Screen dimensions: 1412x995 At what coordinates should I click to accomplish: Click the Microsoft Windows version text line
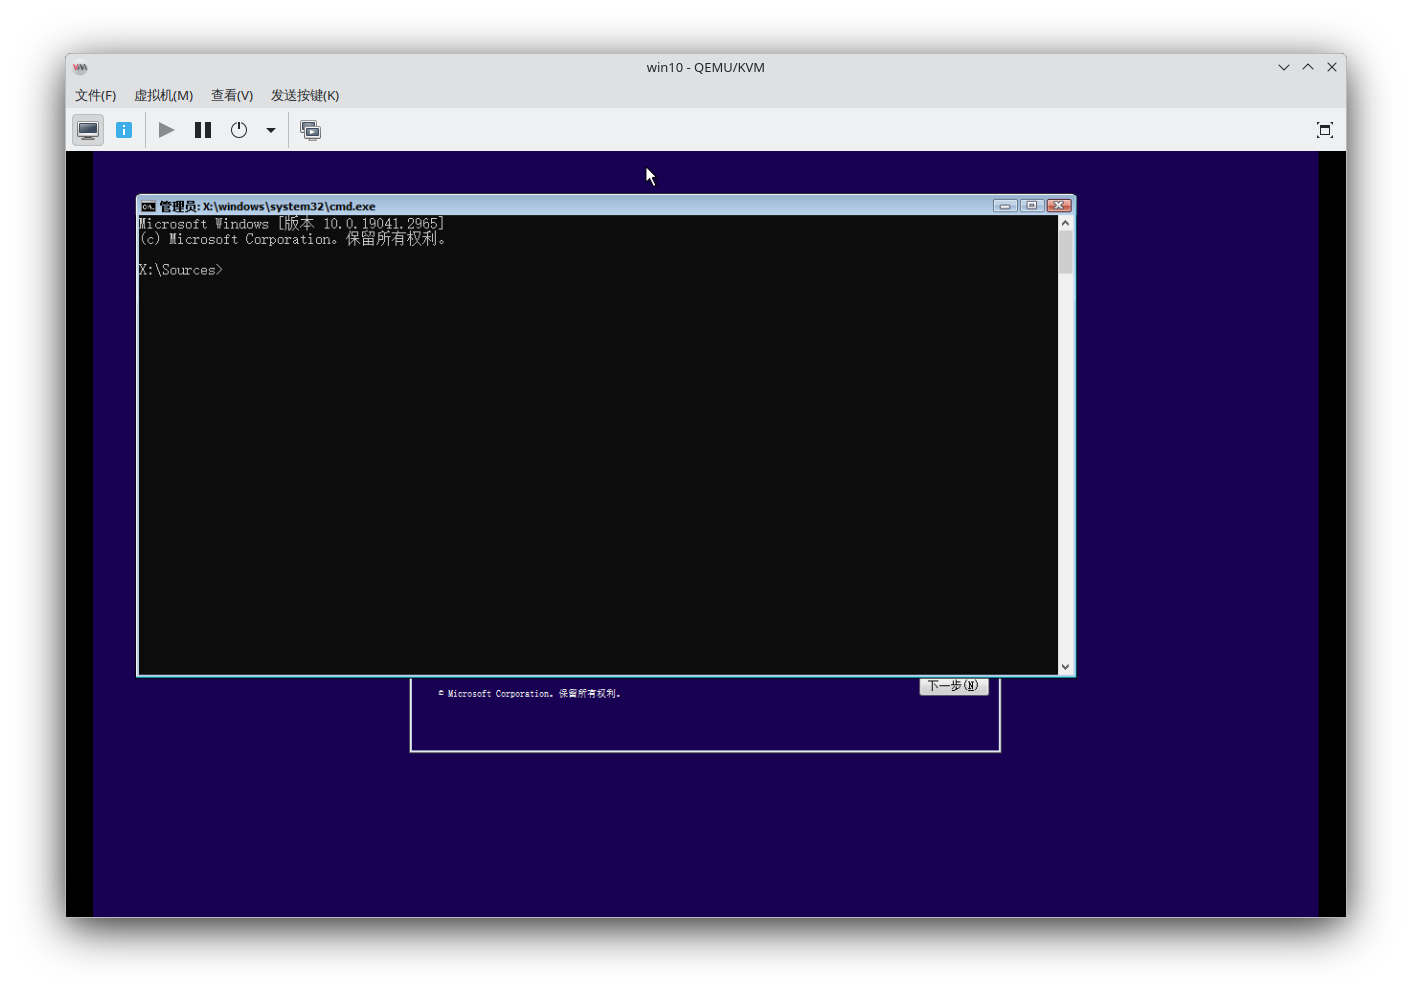[291, 224]
